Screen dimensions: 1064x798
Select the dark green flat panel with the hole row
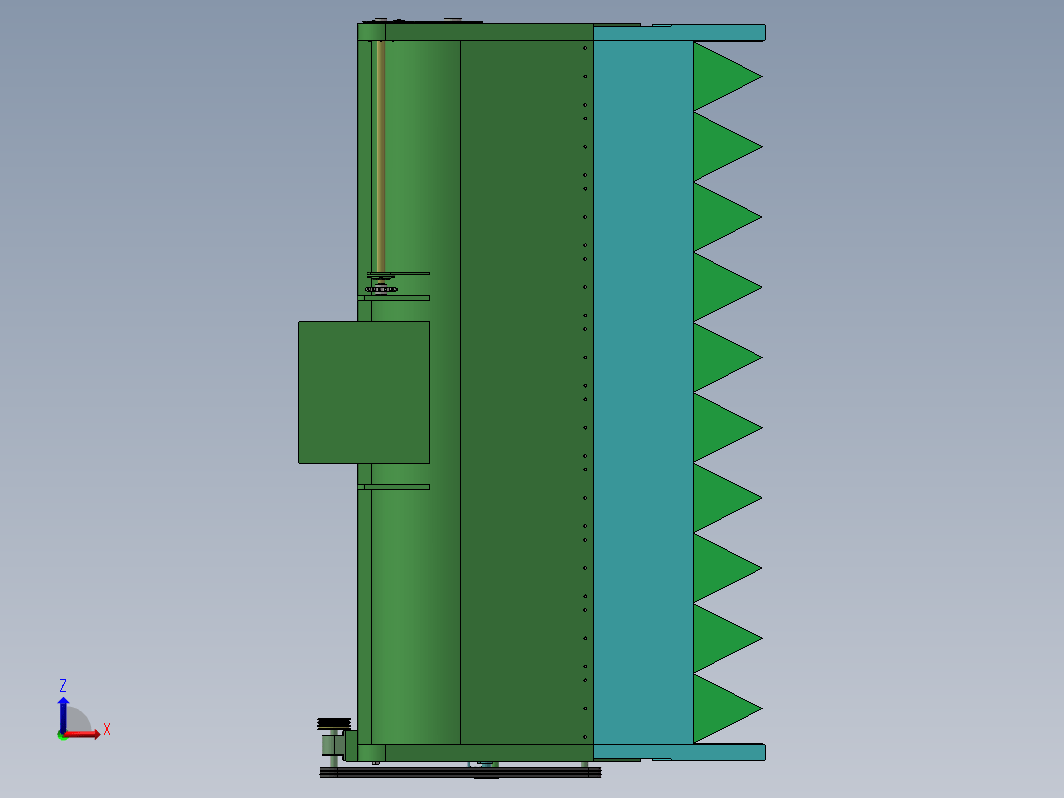pyautogui.click(x=527, y=392)
